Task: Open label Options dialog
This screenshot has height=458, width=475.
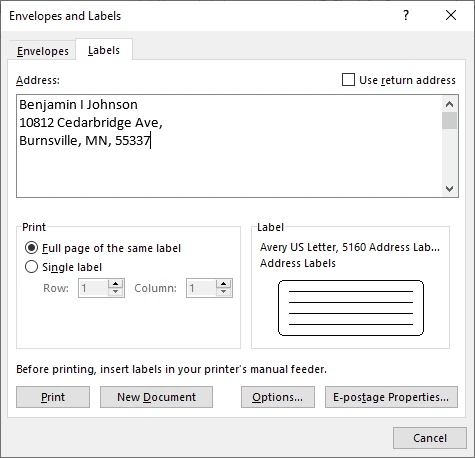Action: (278, 397)
